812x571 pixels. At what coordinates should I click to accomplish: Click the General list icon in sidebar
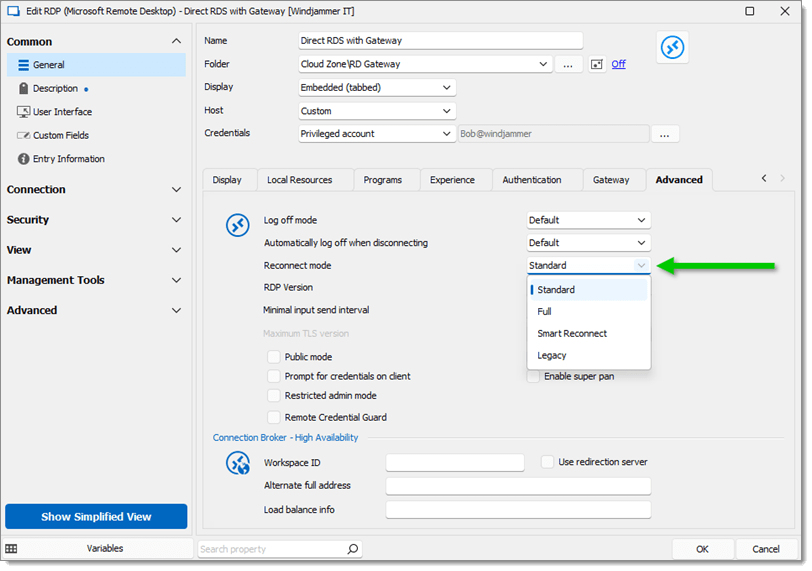(23, 65)
